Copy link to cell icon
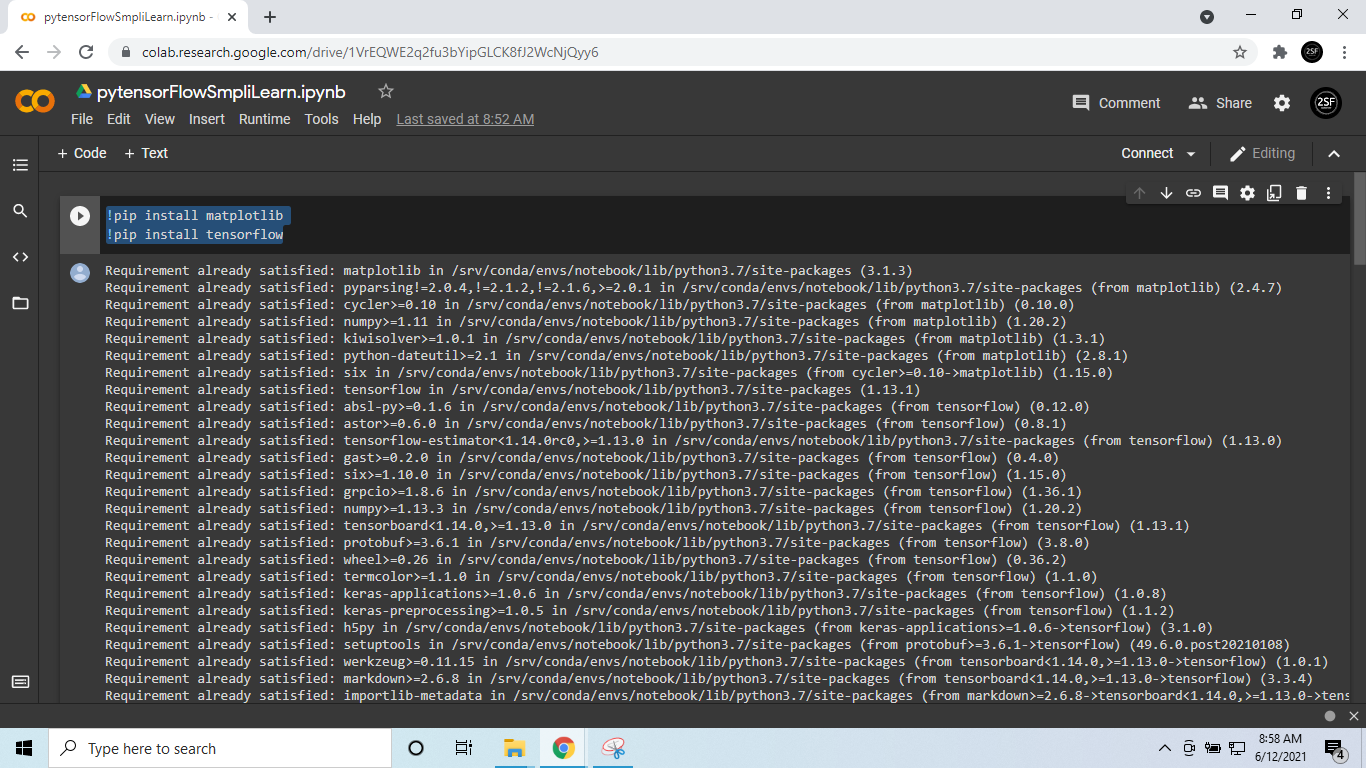1366x768 pixels. (x=1193, y=193)
